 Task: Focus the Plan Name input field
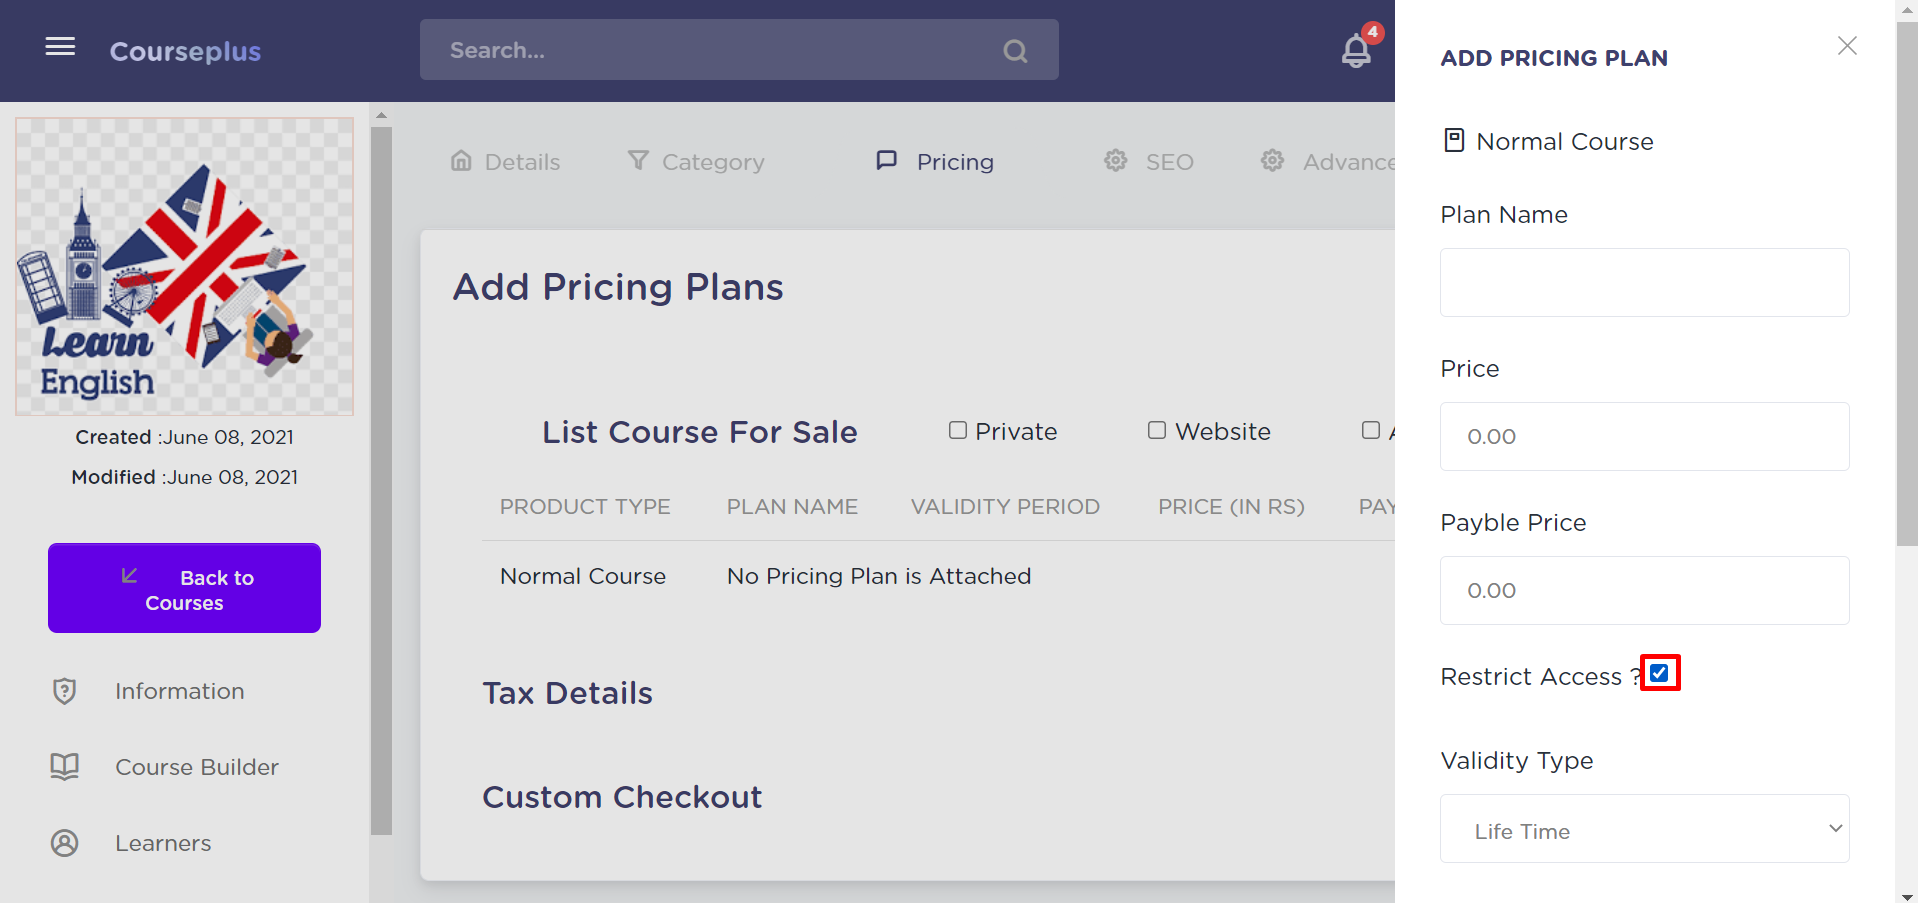pos(1644,283)
